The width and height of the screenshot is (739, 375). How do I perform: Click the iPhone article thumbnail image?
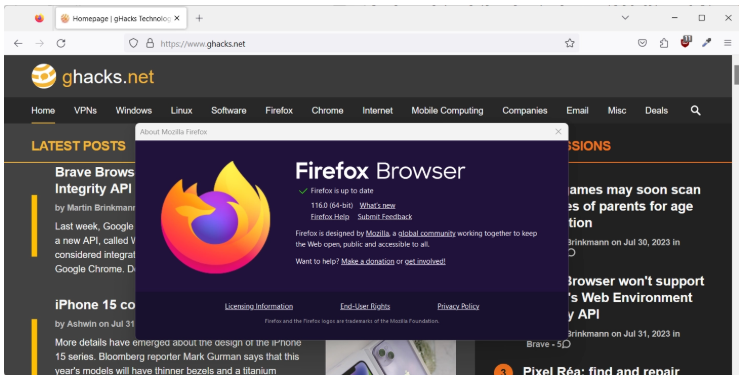pos(391,358)
